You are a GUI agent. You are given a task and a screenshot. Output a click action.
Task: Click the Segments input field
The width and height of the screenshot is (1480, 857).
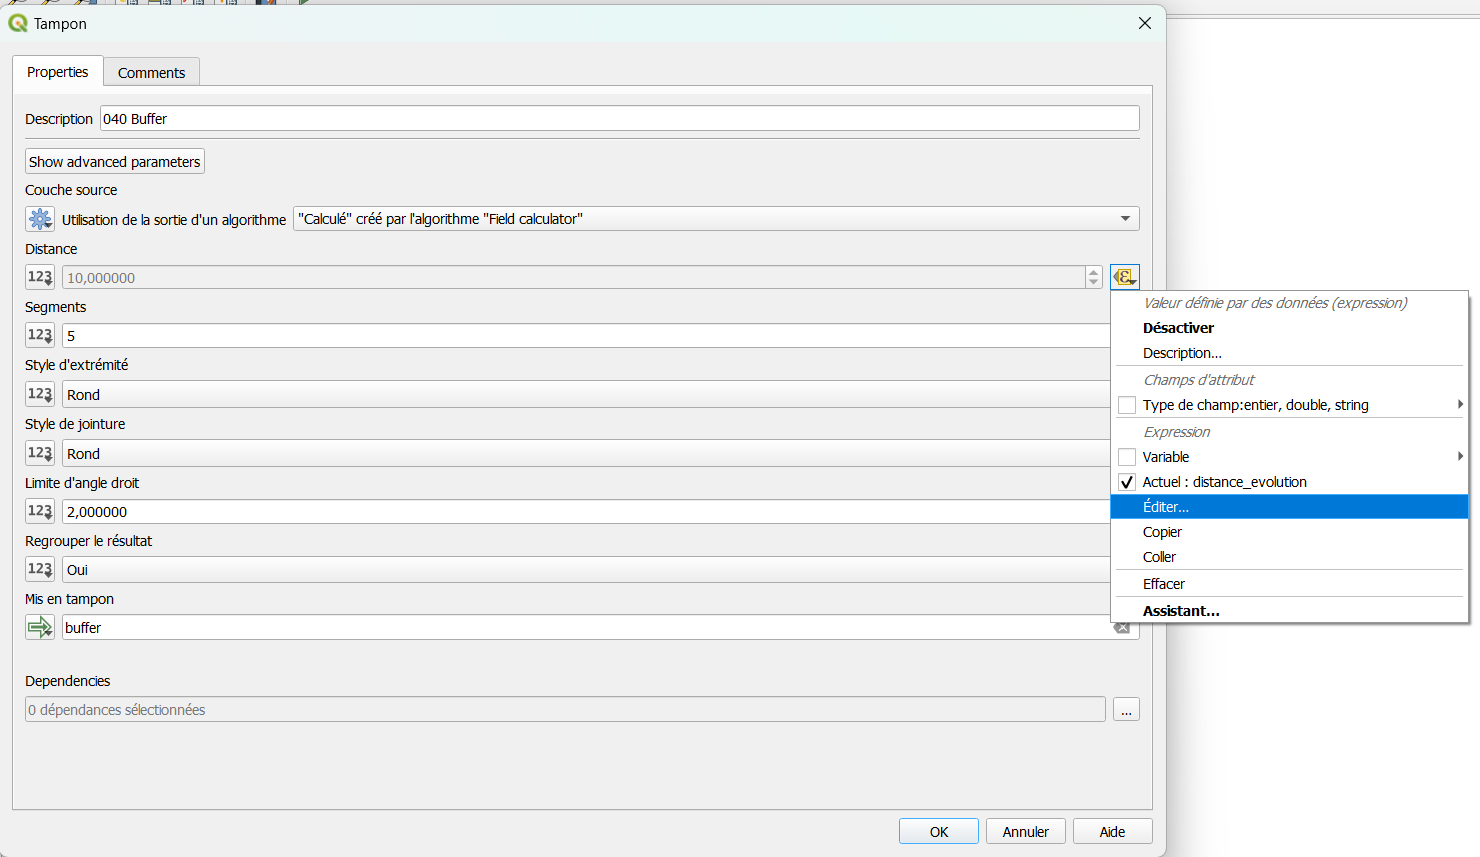pos(586,335)
